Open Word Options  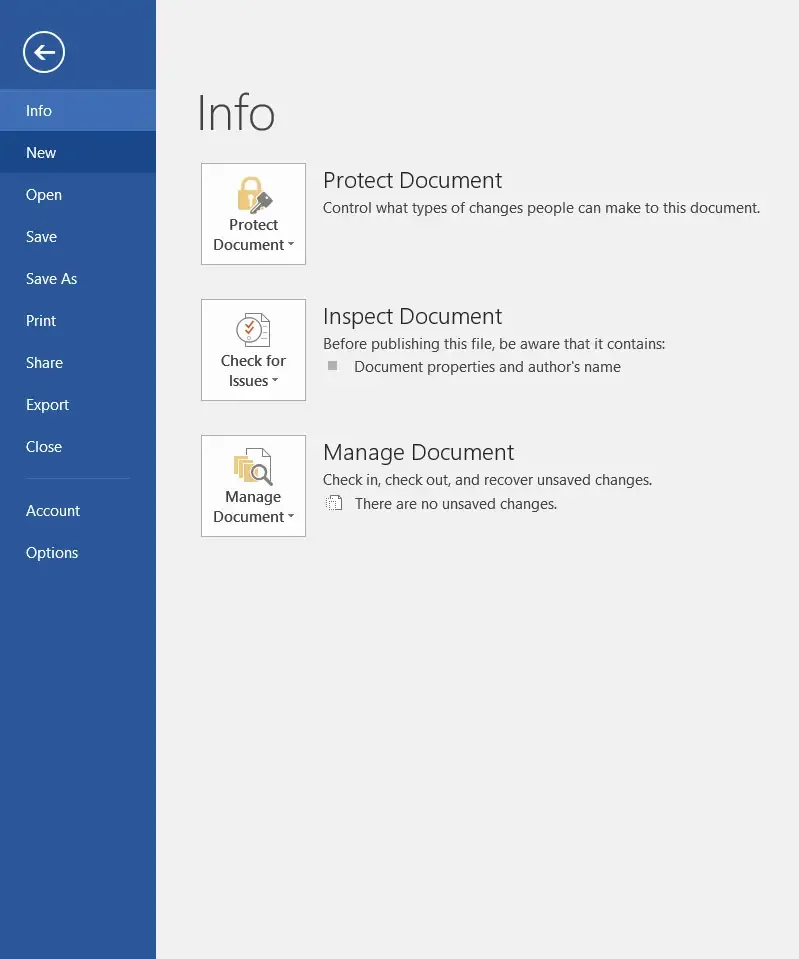click(78, 553)
